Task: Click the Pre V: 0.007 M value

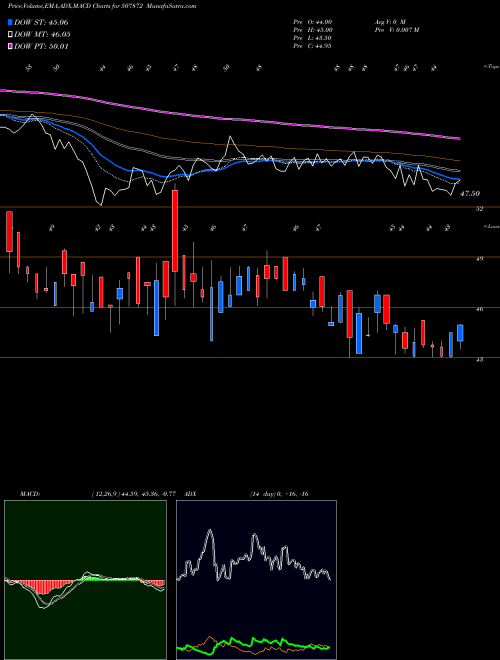Action: tap(396, 30)
